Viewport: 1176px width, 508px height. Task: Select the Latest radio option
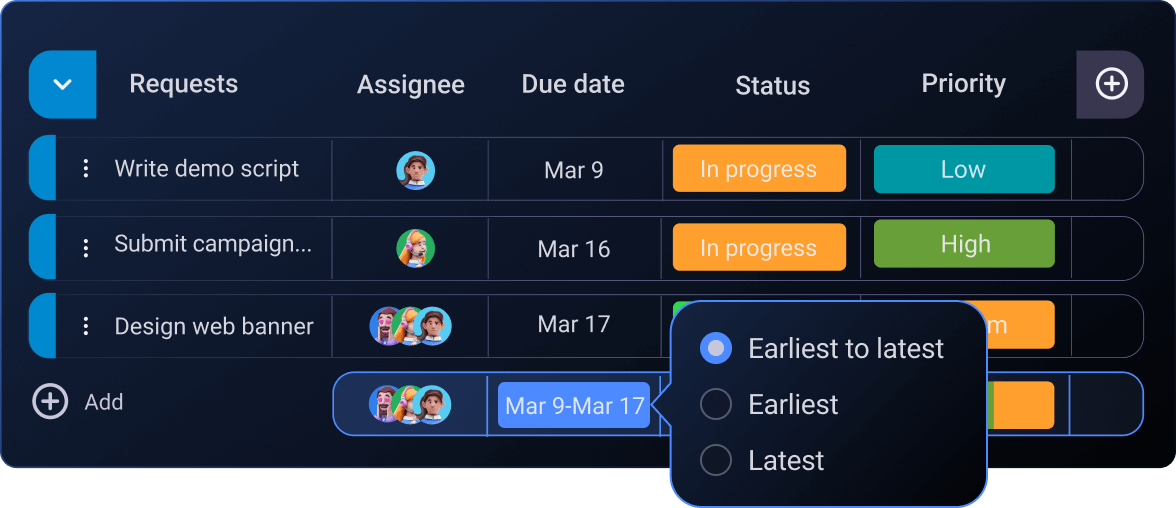point(716,460)
